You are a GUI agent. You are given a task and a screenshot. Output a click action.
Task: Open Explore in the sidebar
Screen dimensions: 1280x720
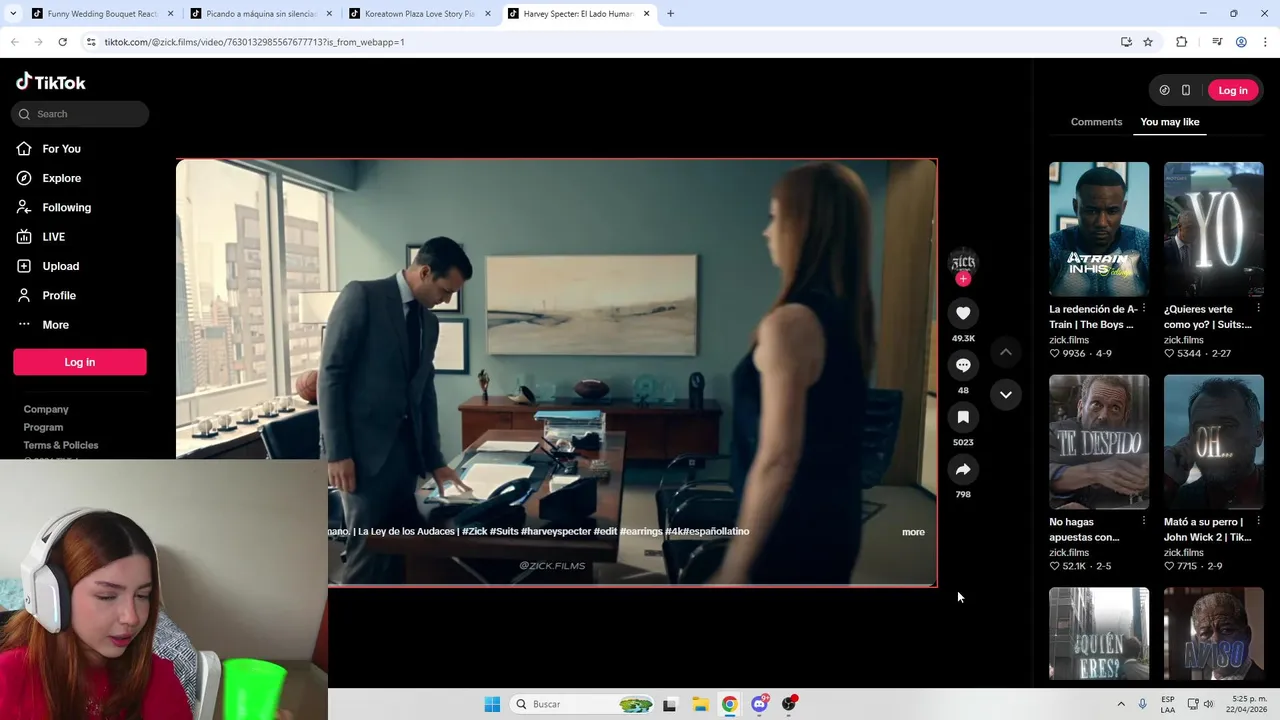click(x=62, y=178)
